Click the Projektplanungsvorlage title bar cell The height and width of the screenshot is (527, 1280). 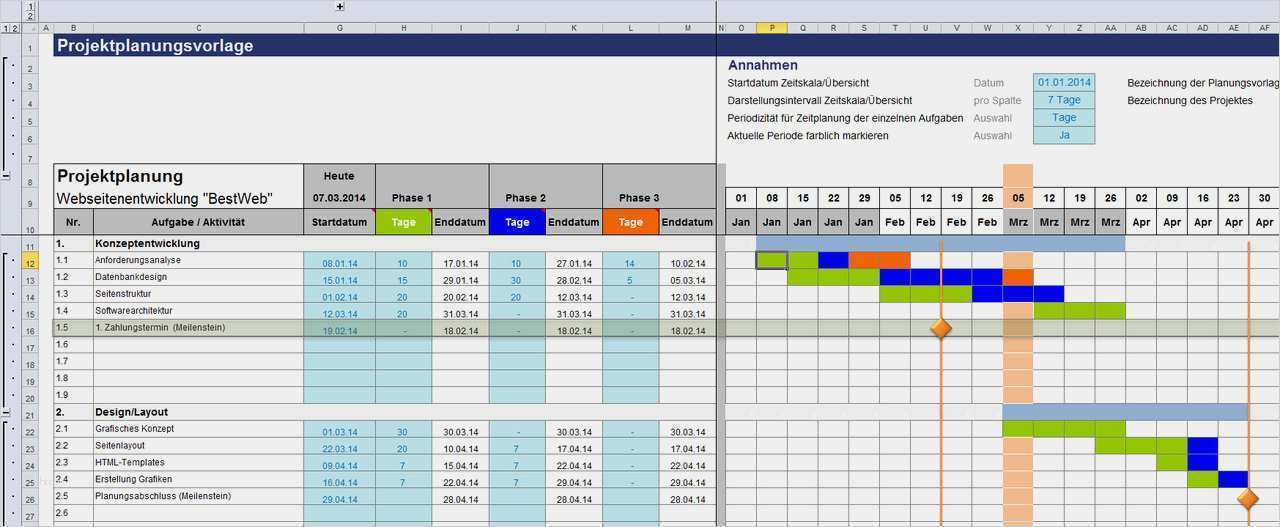(x=385, y=46)
